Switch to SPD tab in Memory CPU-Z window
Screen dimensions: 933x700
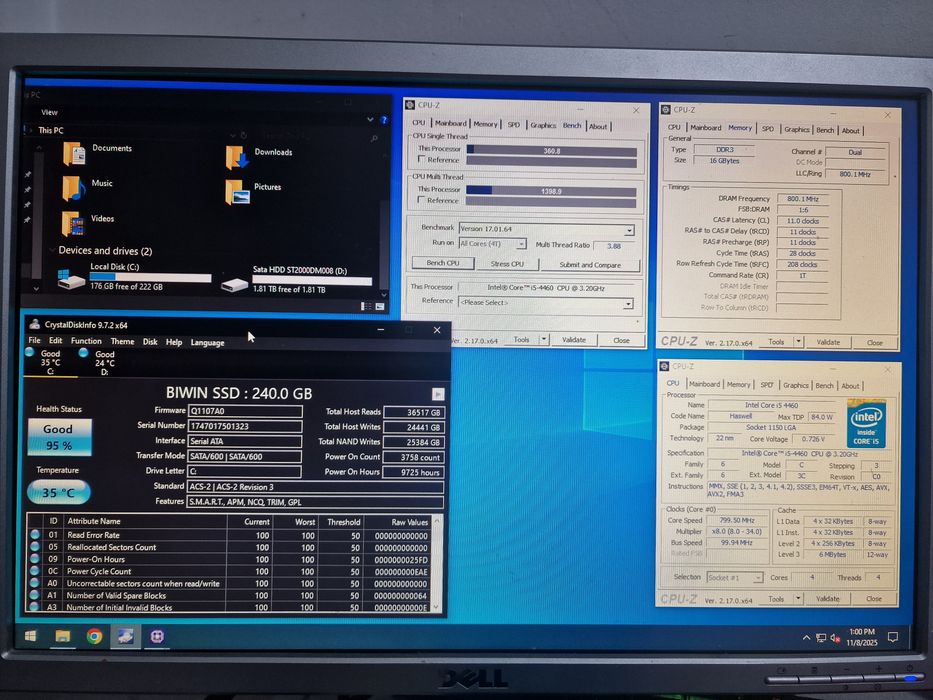[768, 129]
